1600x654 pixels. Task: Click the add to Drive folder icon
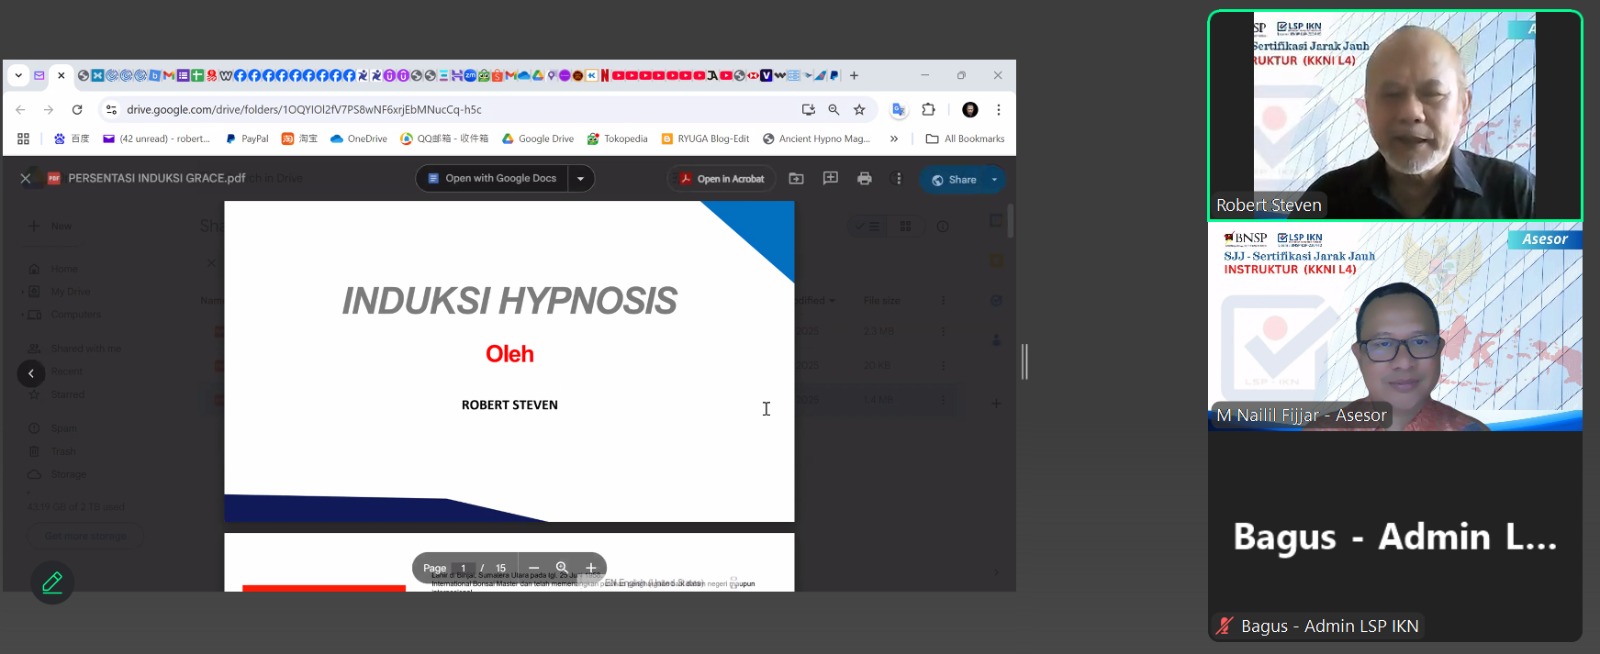[x=796, y=178]
